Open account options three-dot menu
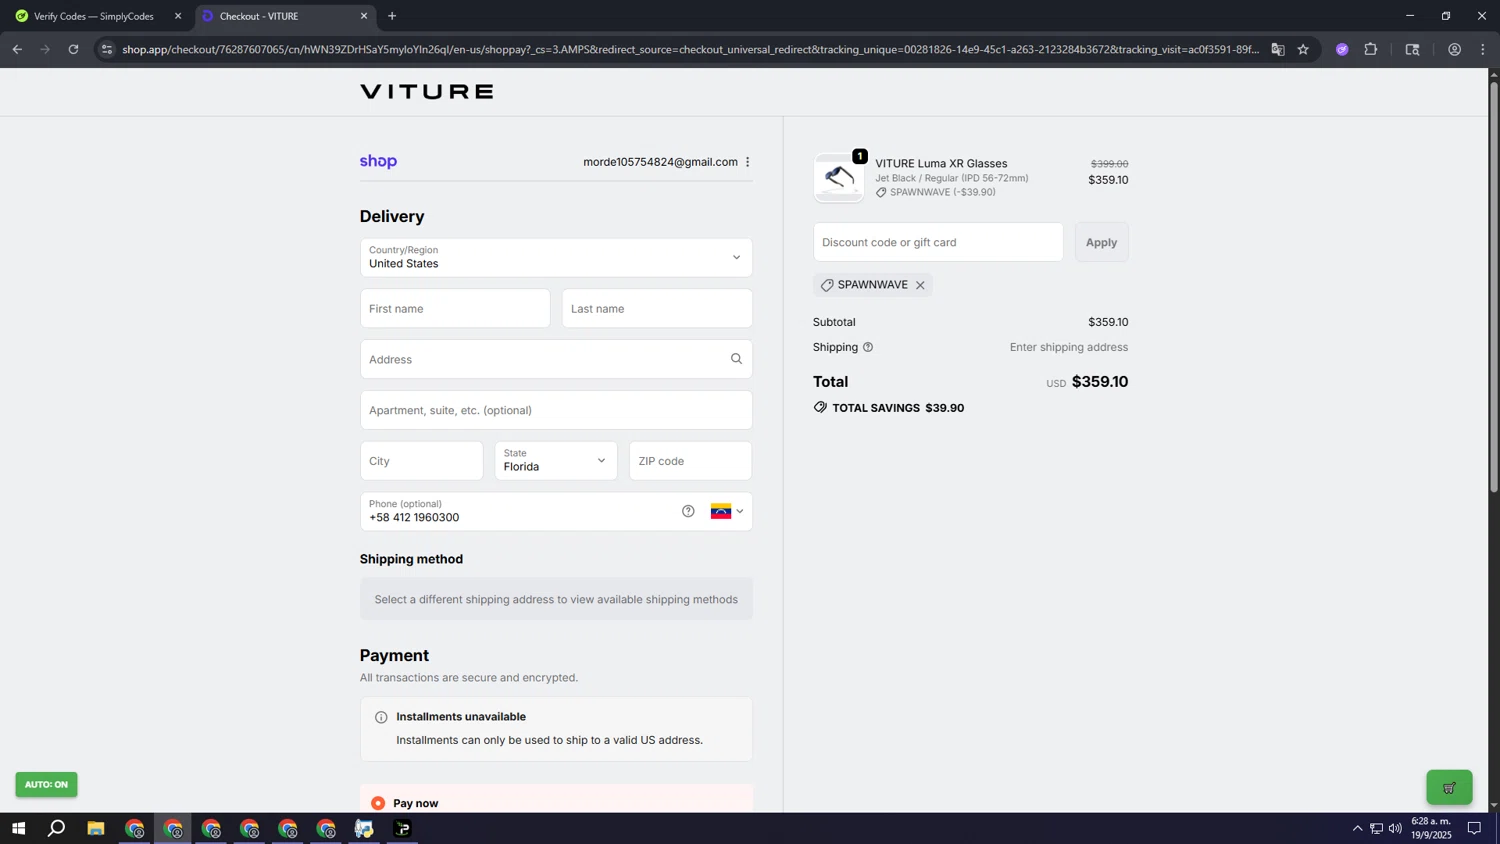The image size is (1500, 844). (747, 162)
